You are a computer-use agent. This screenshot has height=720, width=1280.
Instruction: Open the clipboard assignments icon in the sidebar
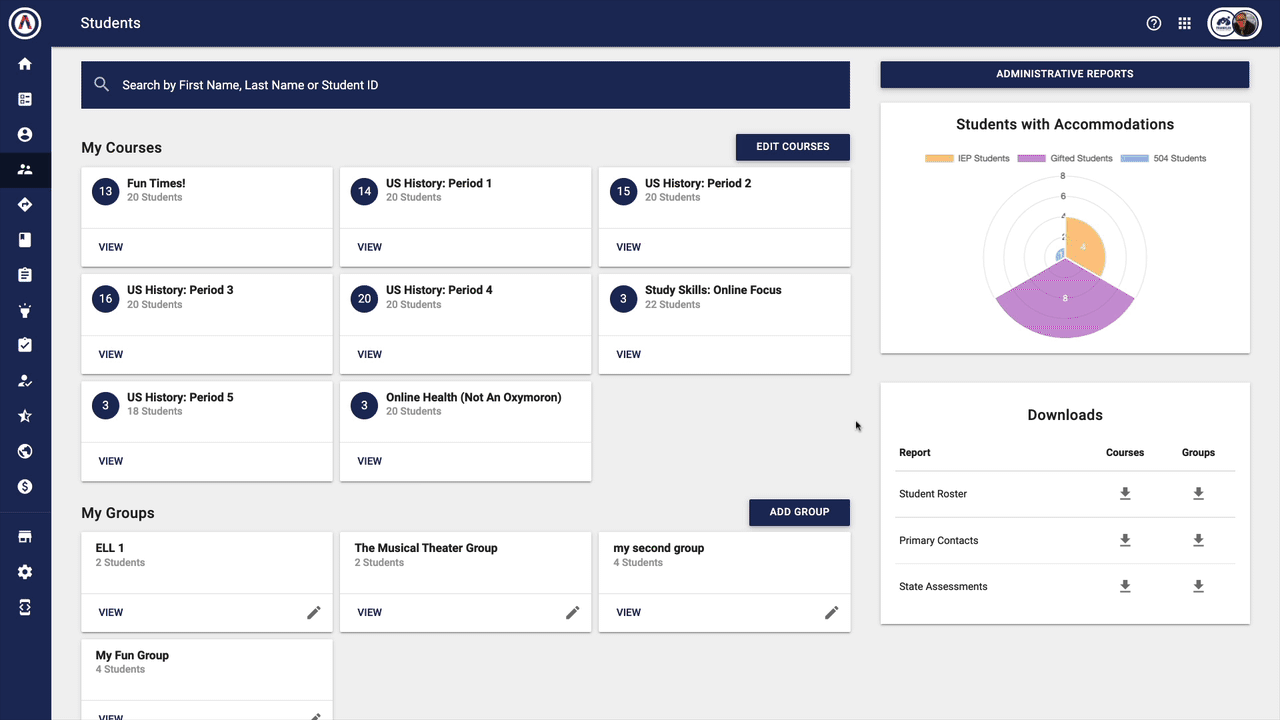tap(25, 275)
